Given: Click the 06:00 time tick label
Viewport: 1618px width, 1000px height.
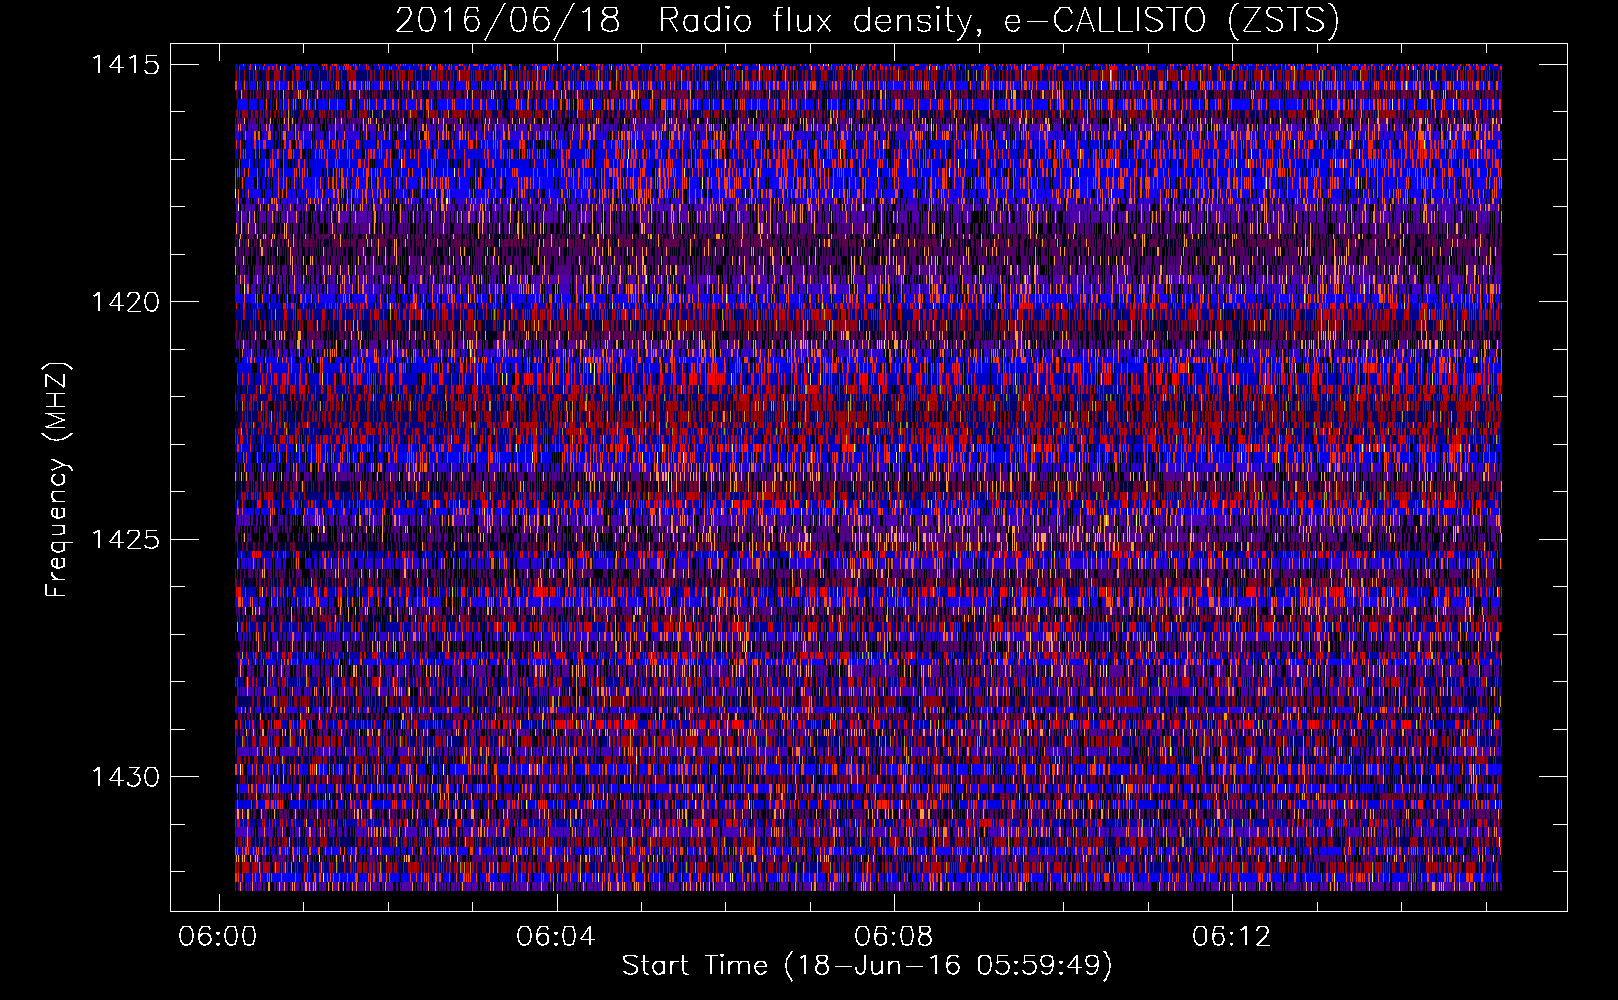Looking at the screenshot, I should pos(217,936).
